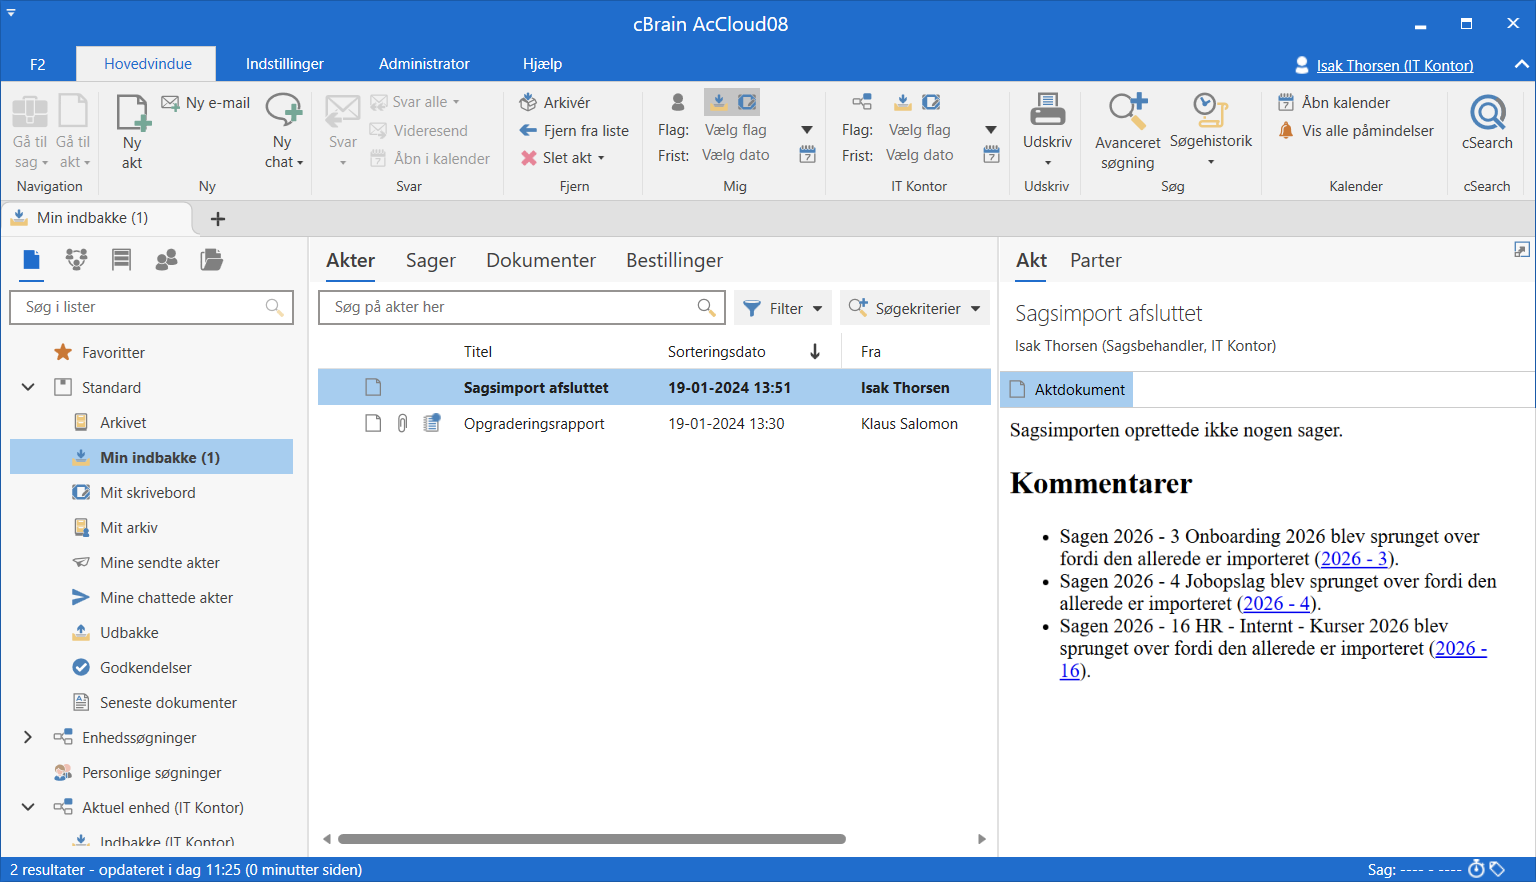Collapse the ribbon with the chevron
1536x882 pixels.
pyautogui.click(x=1521, y=64)
